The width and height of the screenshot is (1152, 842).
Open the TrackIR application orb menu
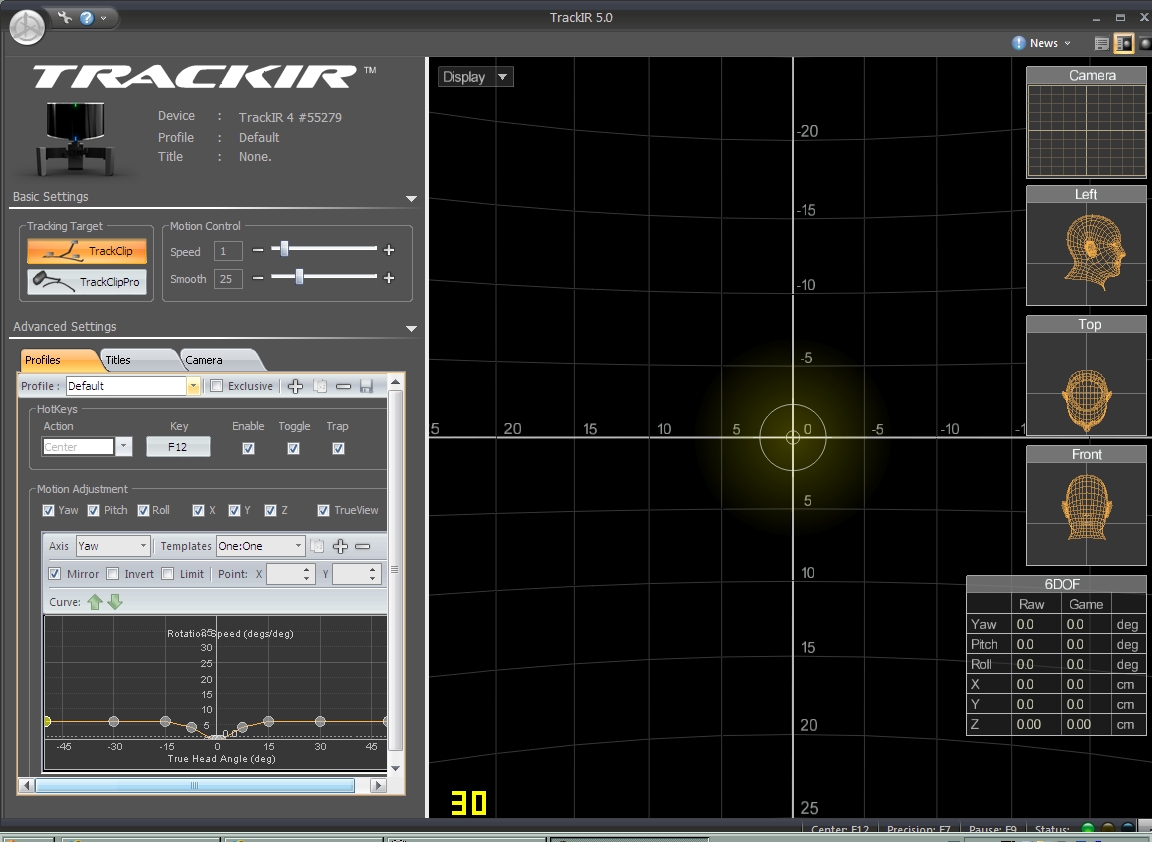[27, 27]
